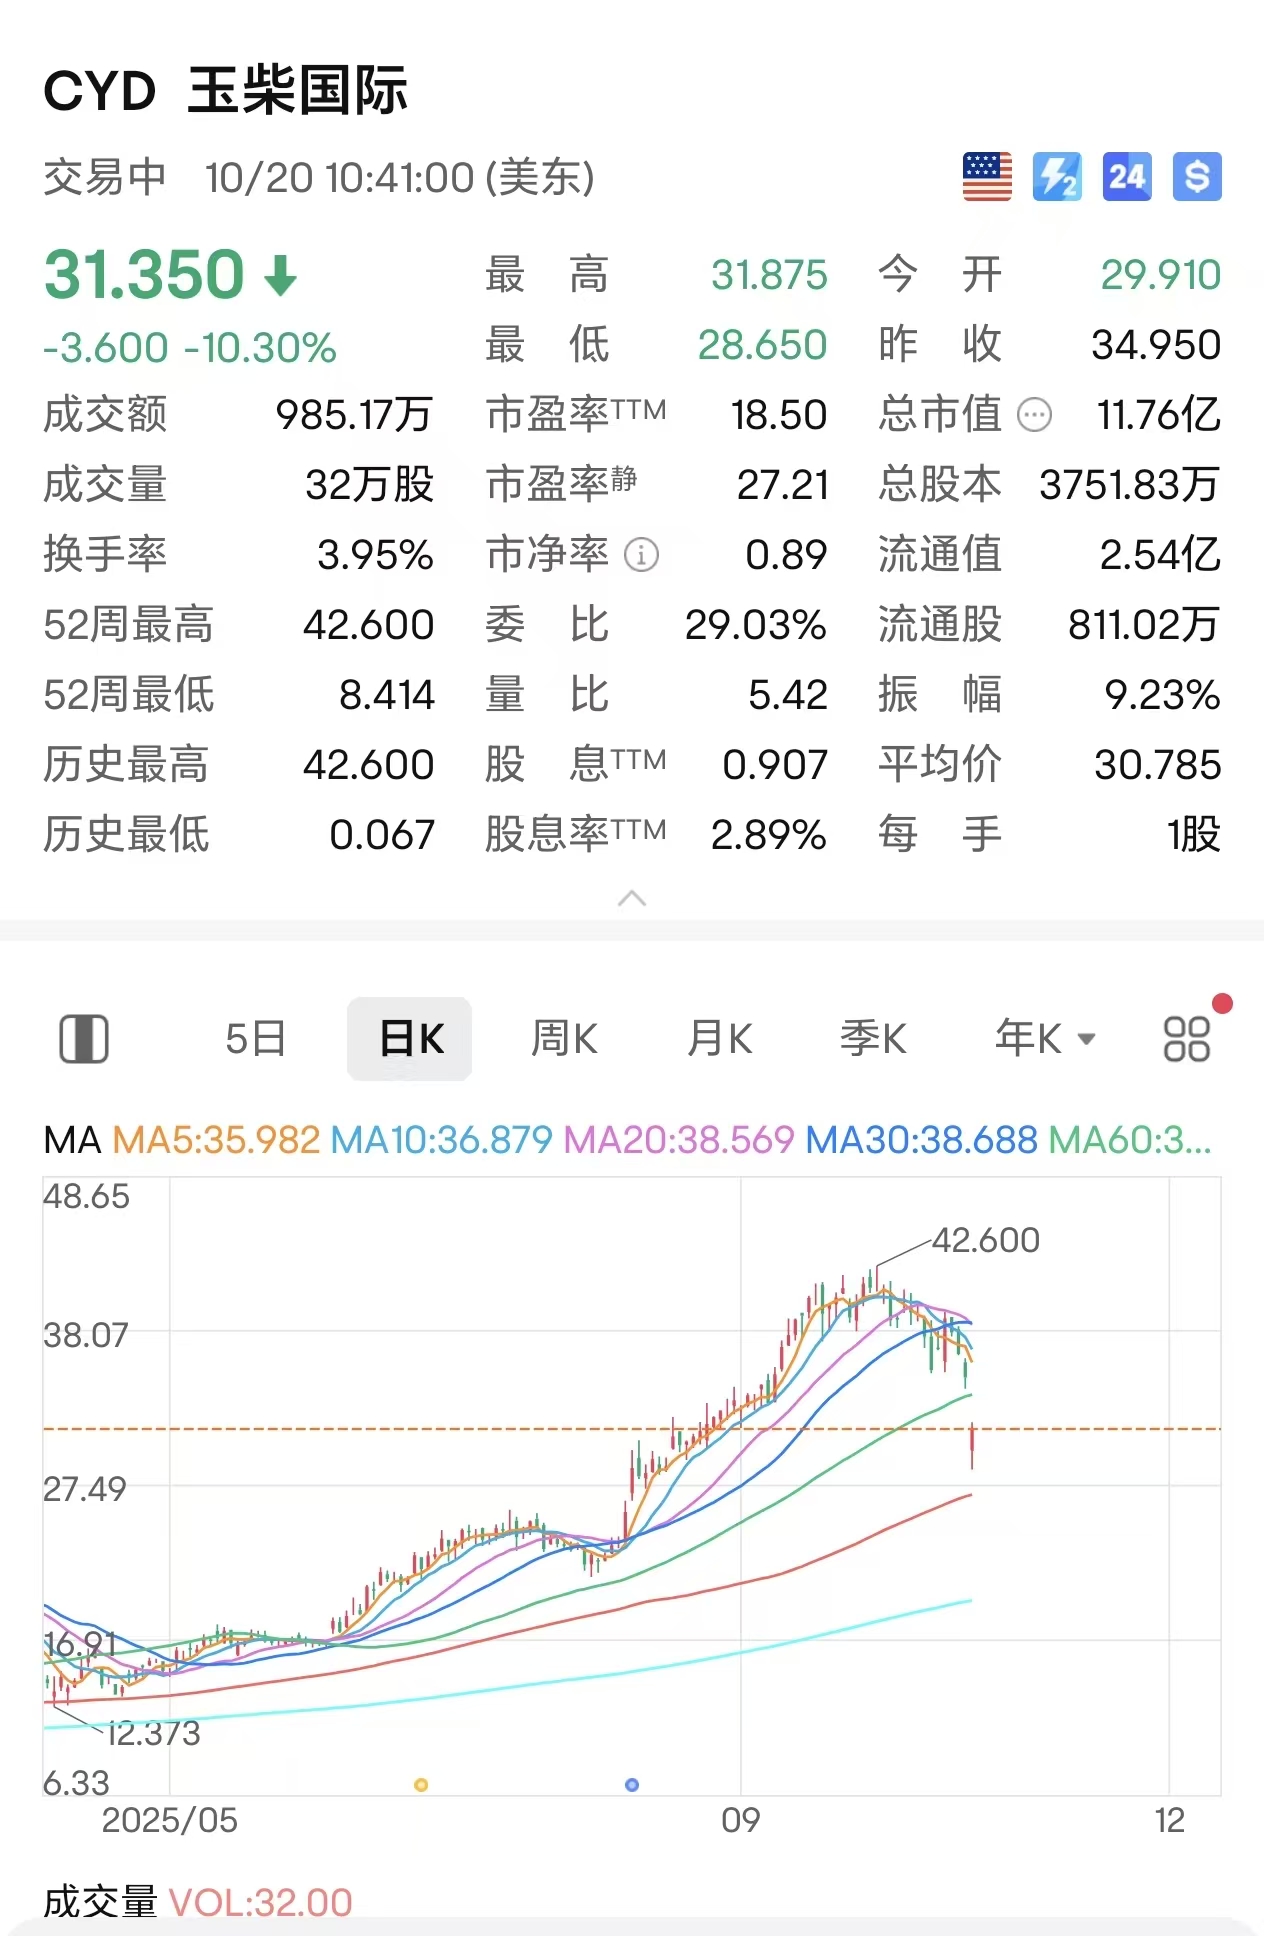Select the 月K chart tab
Image resolution: width=1264 pixels, height=1936 pixels.
pos(719,1039)
